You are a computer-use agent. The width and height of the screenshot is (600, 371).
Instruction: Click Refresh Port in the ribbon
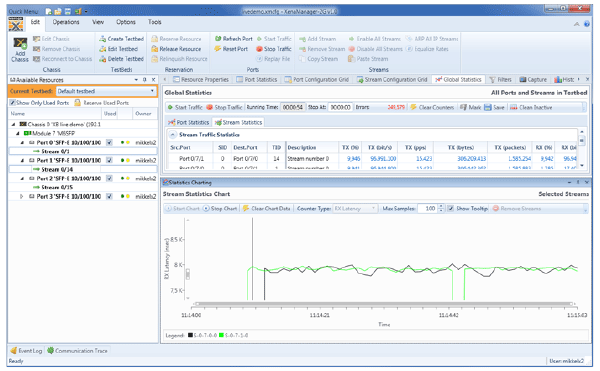(233, 39)
